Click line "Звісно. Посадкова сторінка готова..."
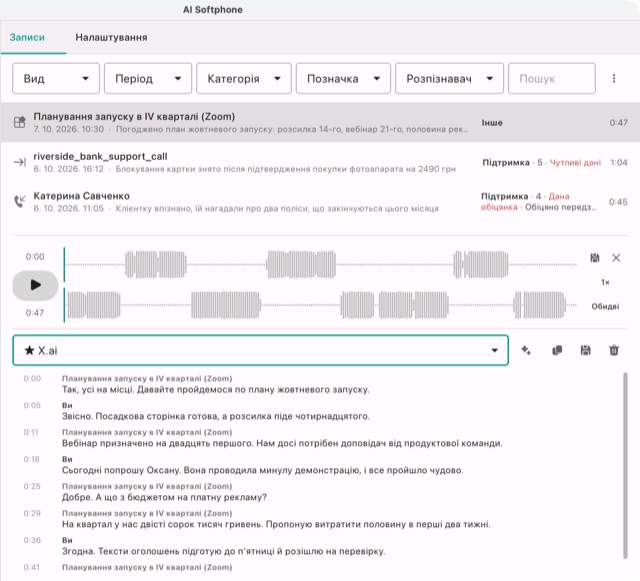Image resolution: width=640 pixels, height=581 pixels. [x=216, y=416]
